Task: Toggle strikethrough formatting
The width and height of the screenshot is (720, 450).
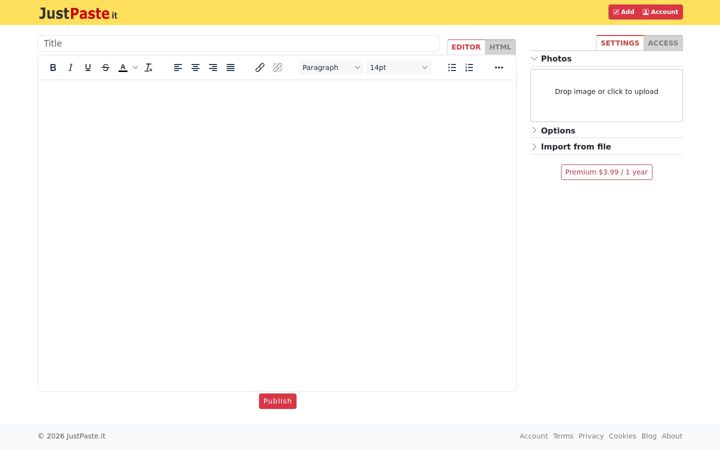Action: [x=105, y=68]
